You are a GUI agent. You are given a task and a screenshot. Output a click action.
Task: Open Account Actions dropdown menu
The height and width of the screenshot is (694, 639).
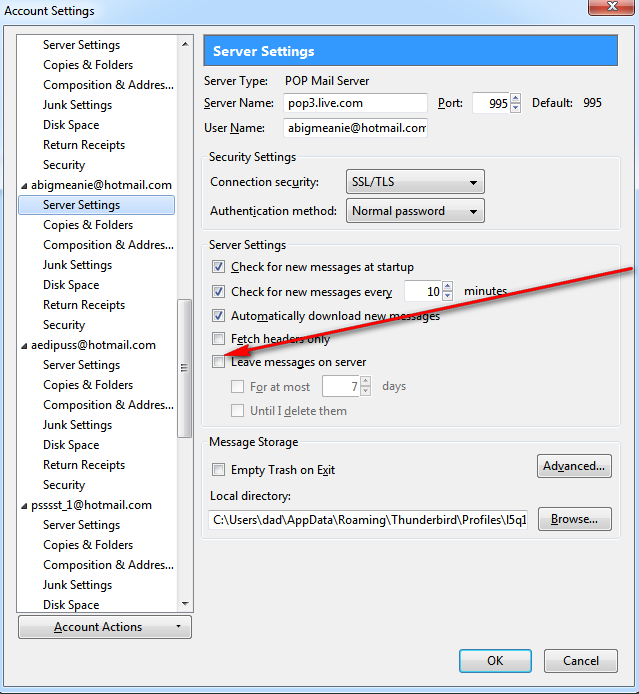click(105, 627)
